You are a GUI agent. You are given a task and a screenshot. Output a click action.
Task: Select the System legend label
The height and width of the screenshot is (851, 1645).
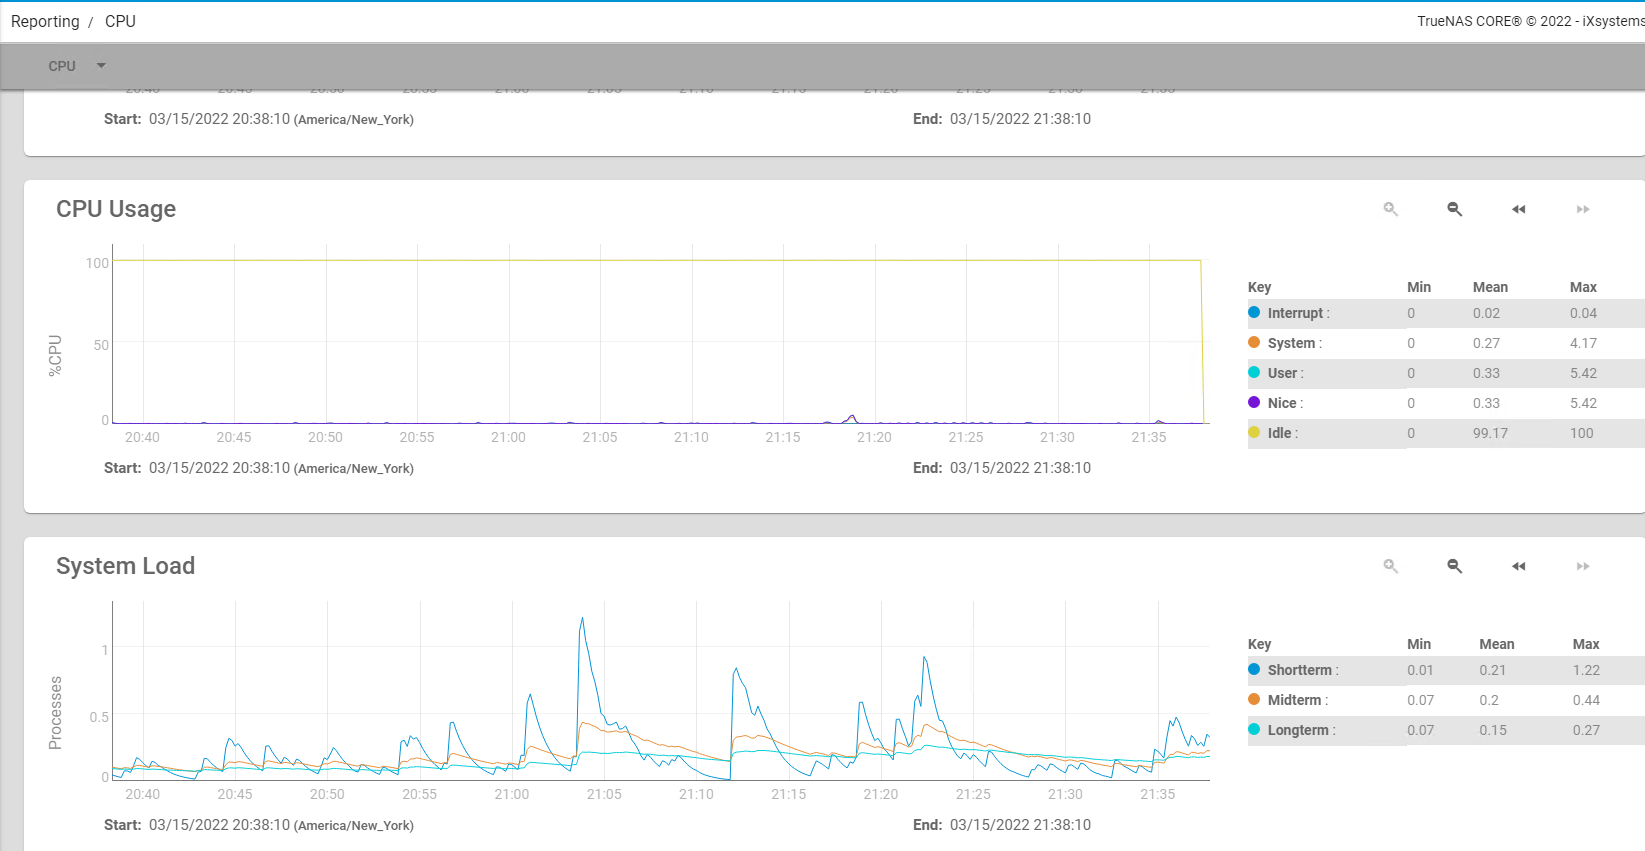[x=1294, y=343]
